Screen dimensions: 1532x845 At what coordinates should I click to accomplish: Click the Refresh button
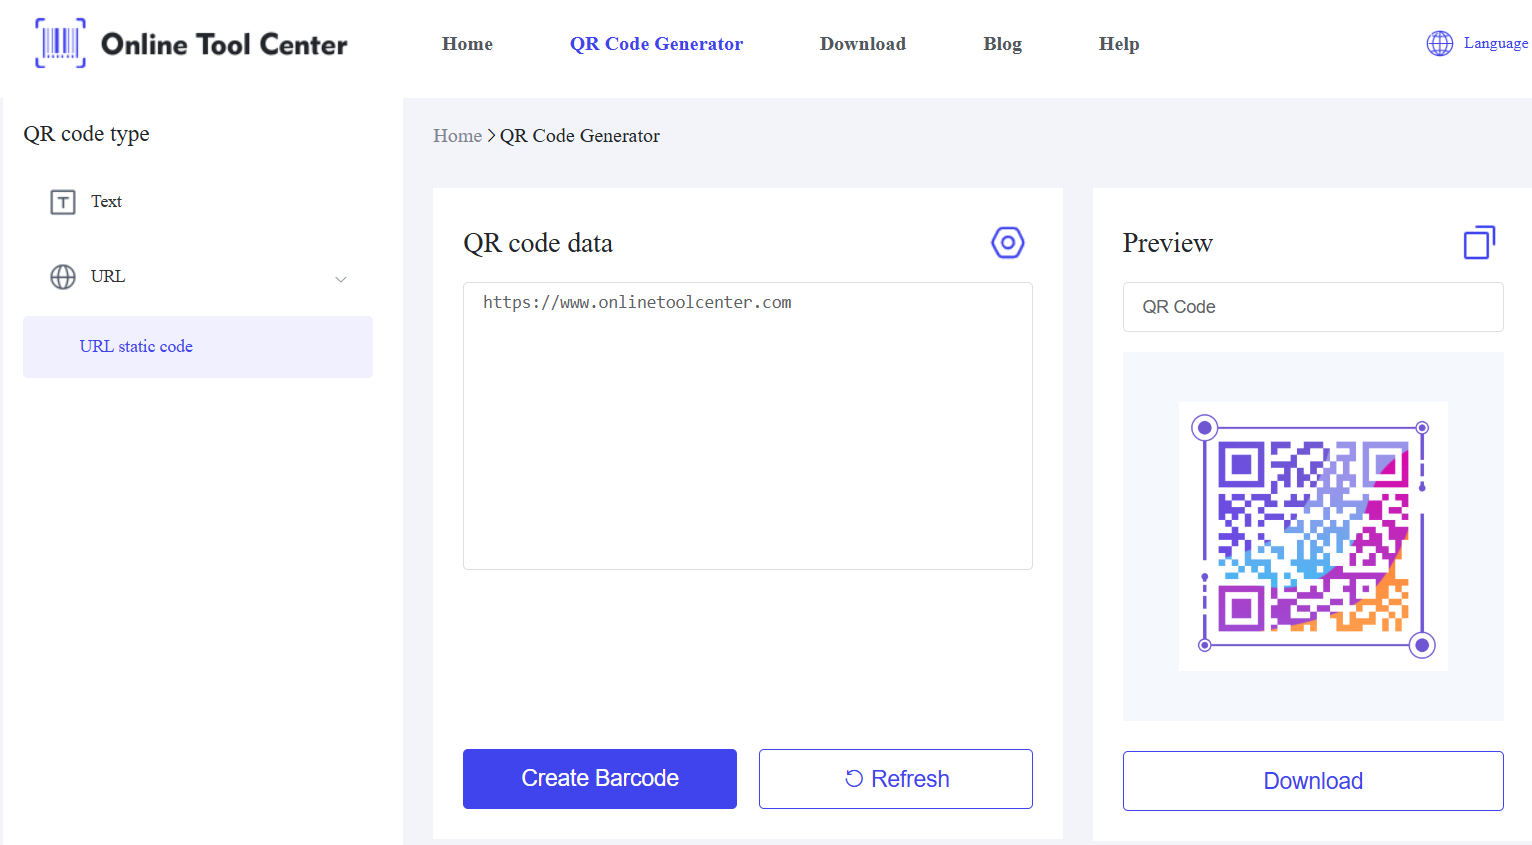point(896,779)
